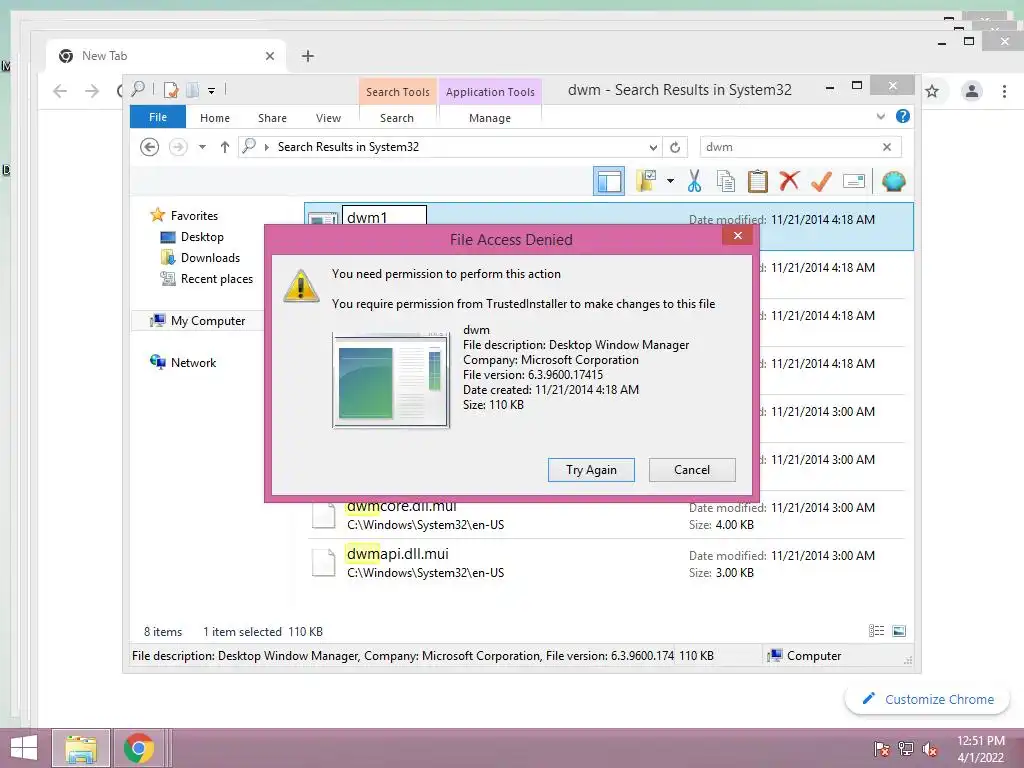Expand the ribbon with chevron arrow
The image size is (1024, 768).
(x=880, y=116)
